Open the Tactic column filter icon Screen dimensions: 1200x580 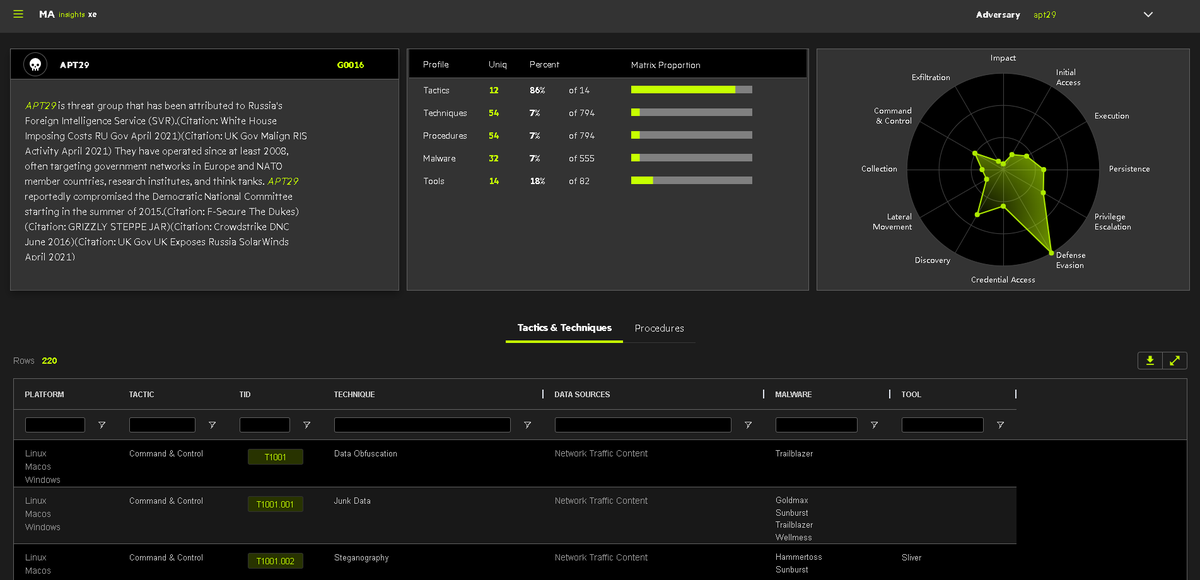click(x=212, y=425)
